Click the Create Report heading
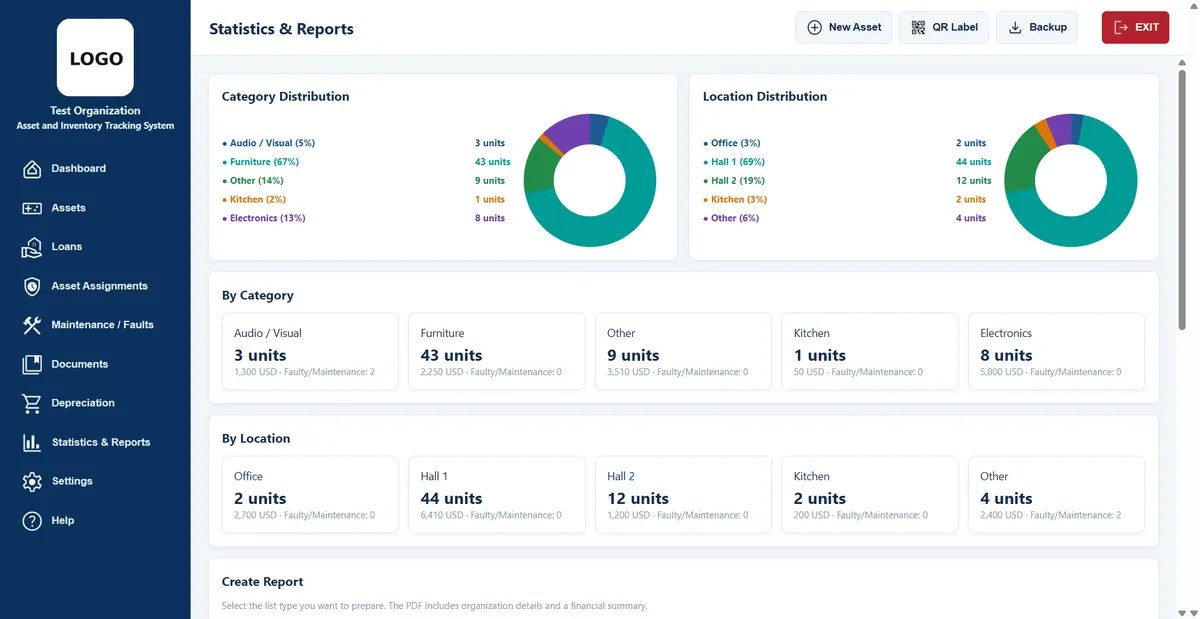The image size is (1200, 619). [262, 582]
